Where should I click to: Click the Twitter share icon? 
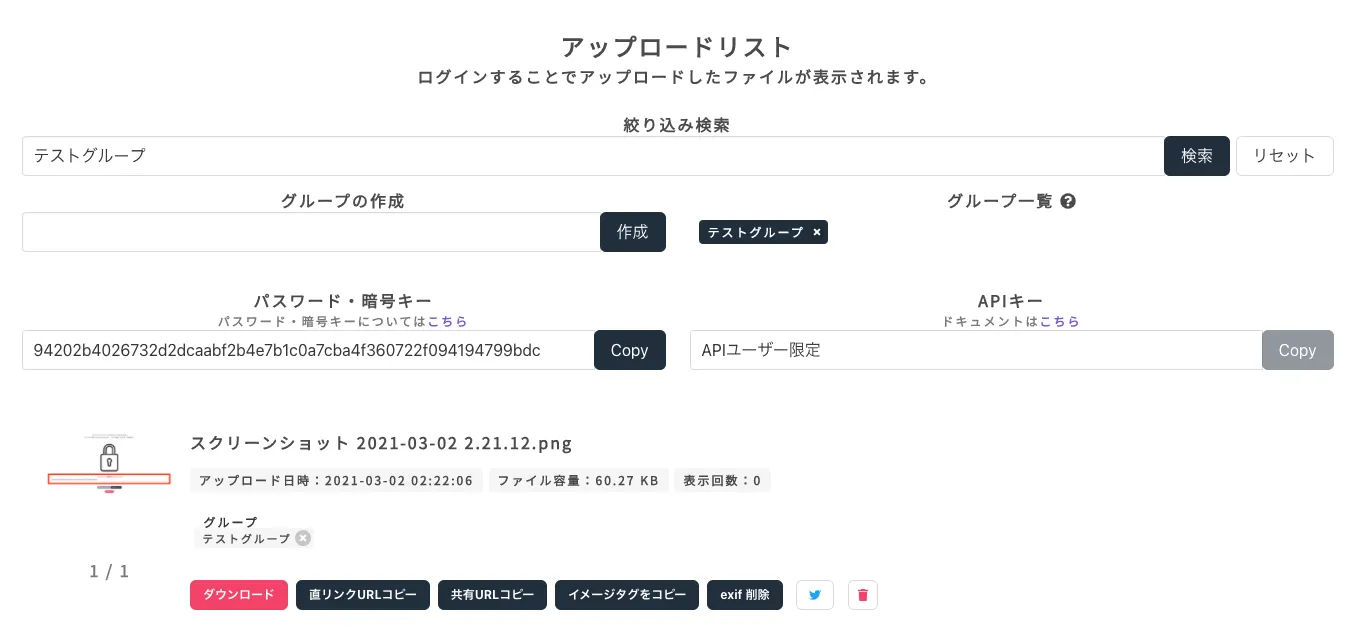pyautogui.click(x=815, y=595)
